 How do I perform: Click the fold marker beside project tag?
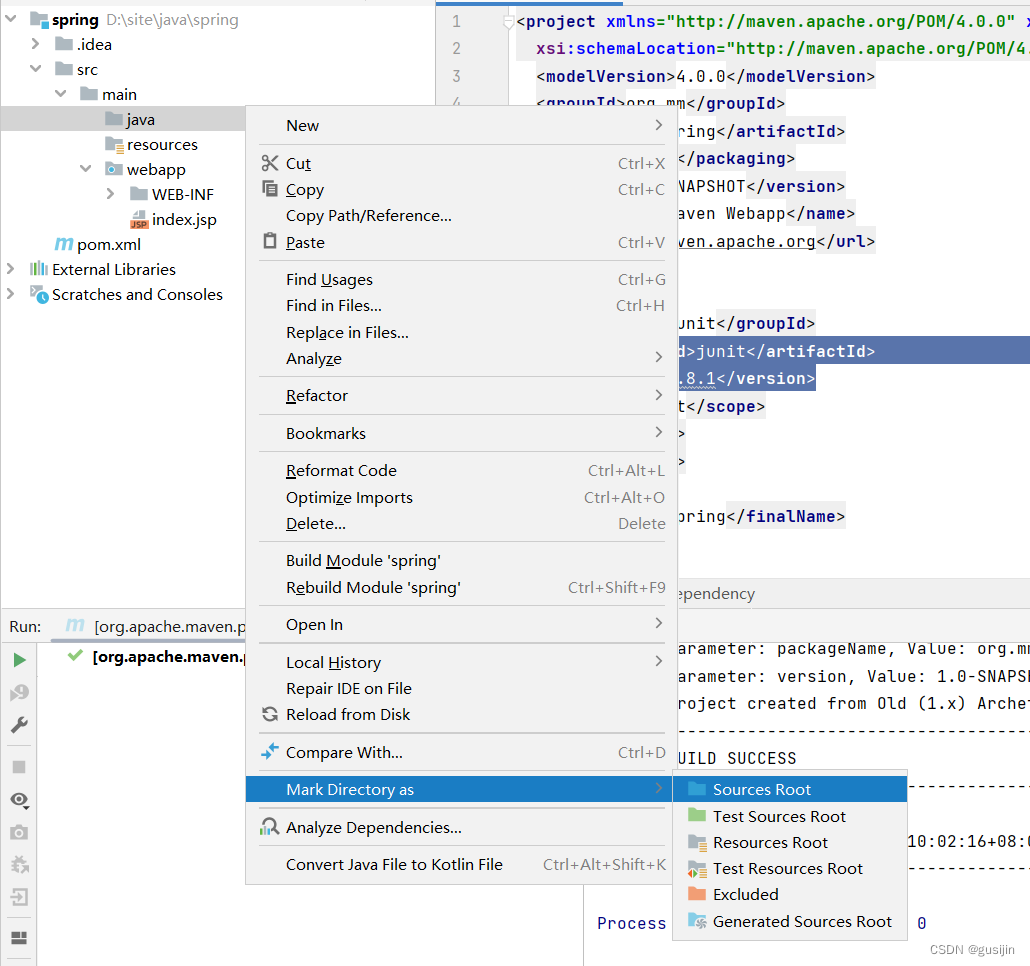(x=508, y=22)
